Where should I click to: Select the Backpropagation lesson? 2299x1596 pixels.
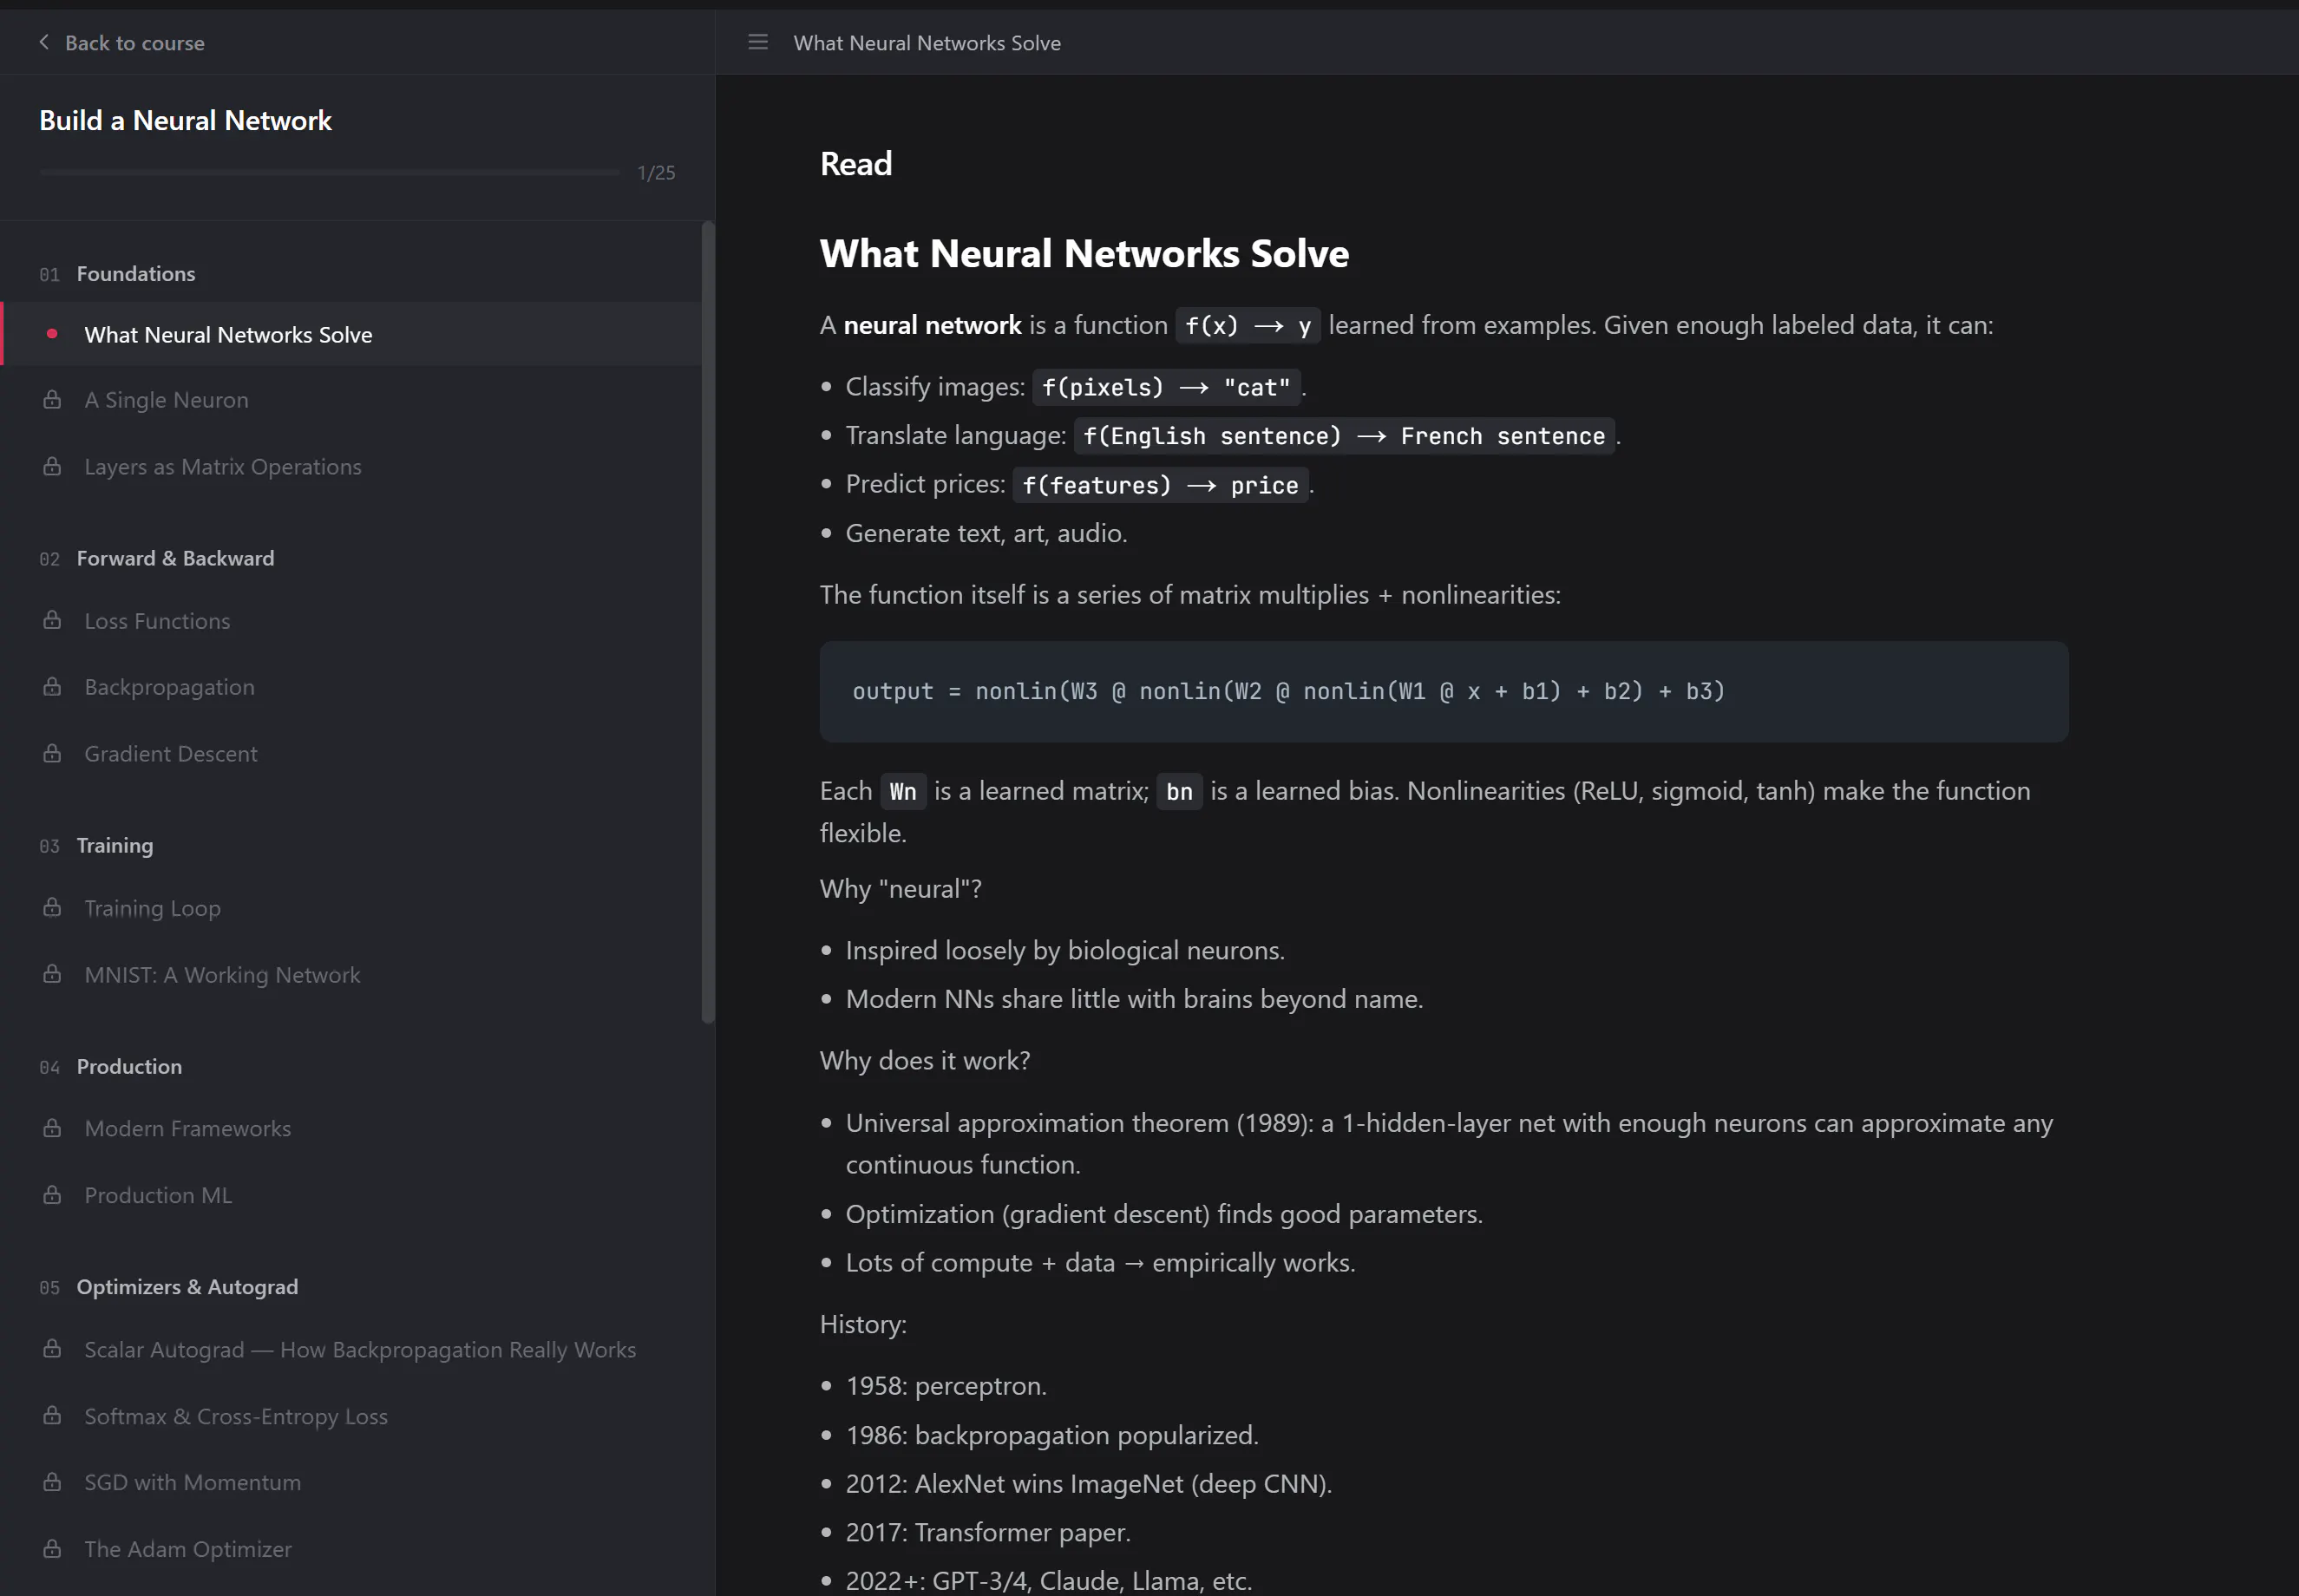click(351, 687)
